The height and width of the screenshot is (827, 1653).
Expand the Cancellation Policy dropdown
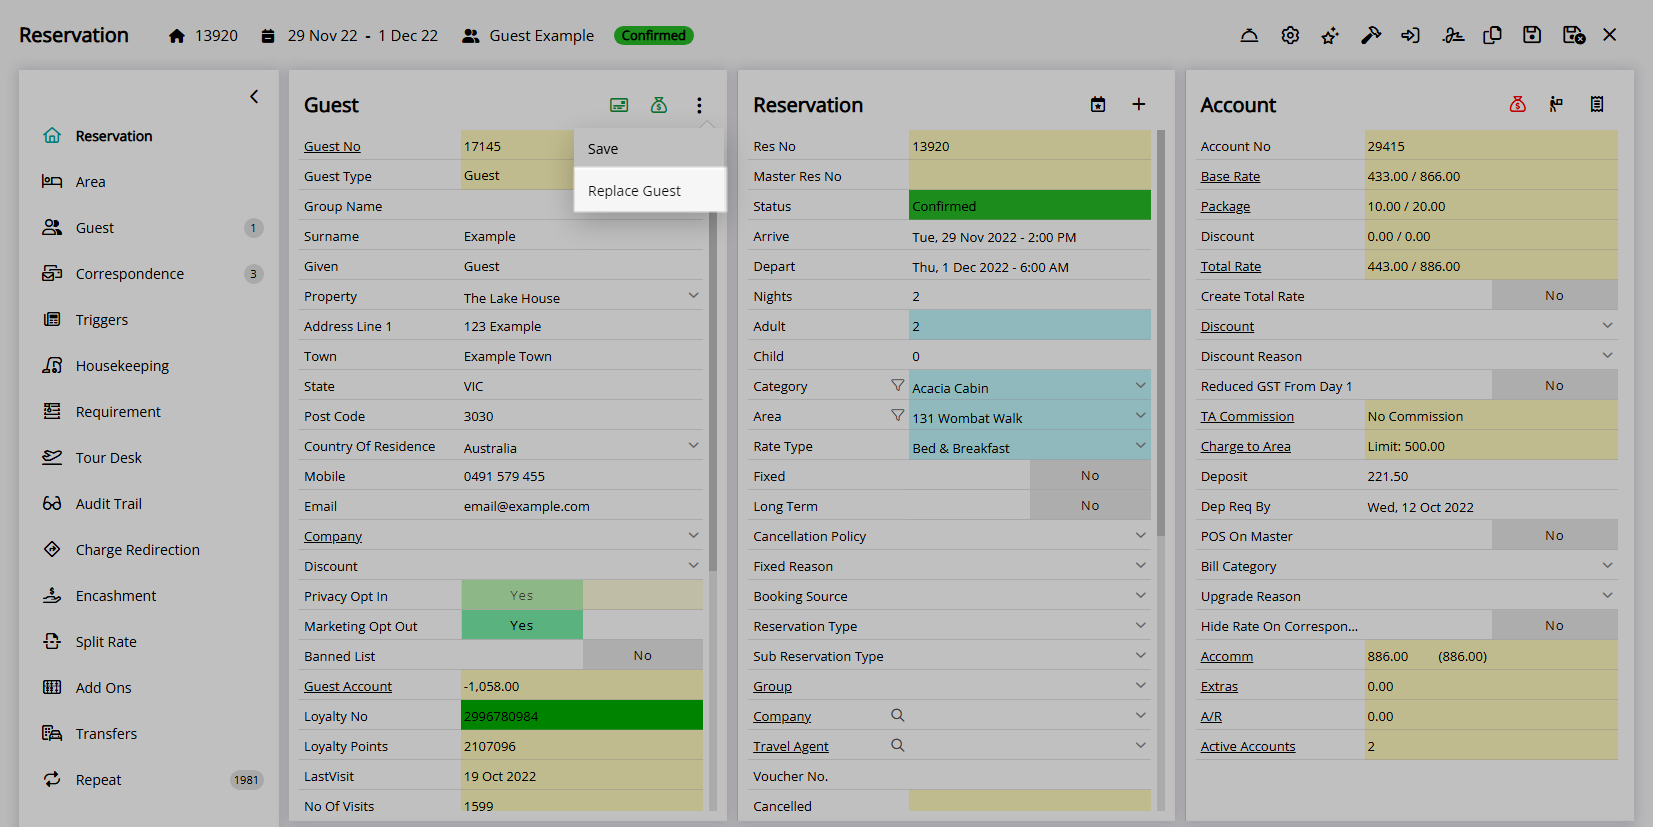1140,535
